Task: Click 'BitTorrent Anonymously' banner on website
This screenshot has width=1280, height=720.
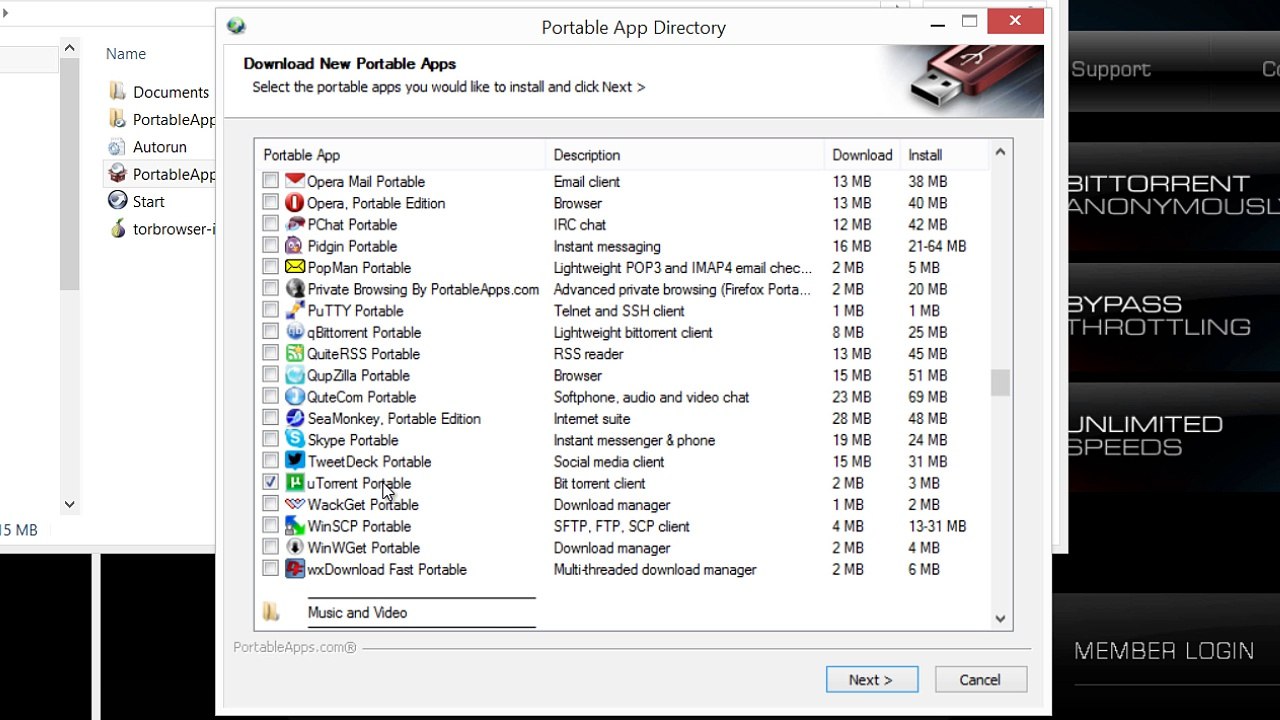Action: [x=1173, y=195]
